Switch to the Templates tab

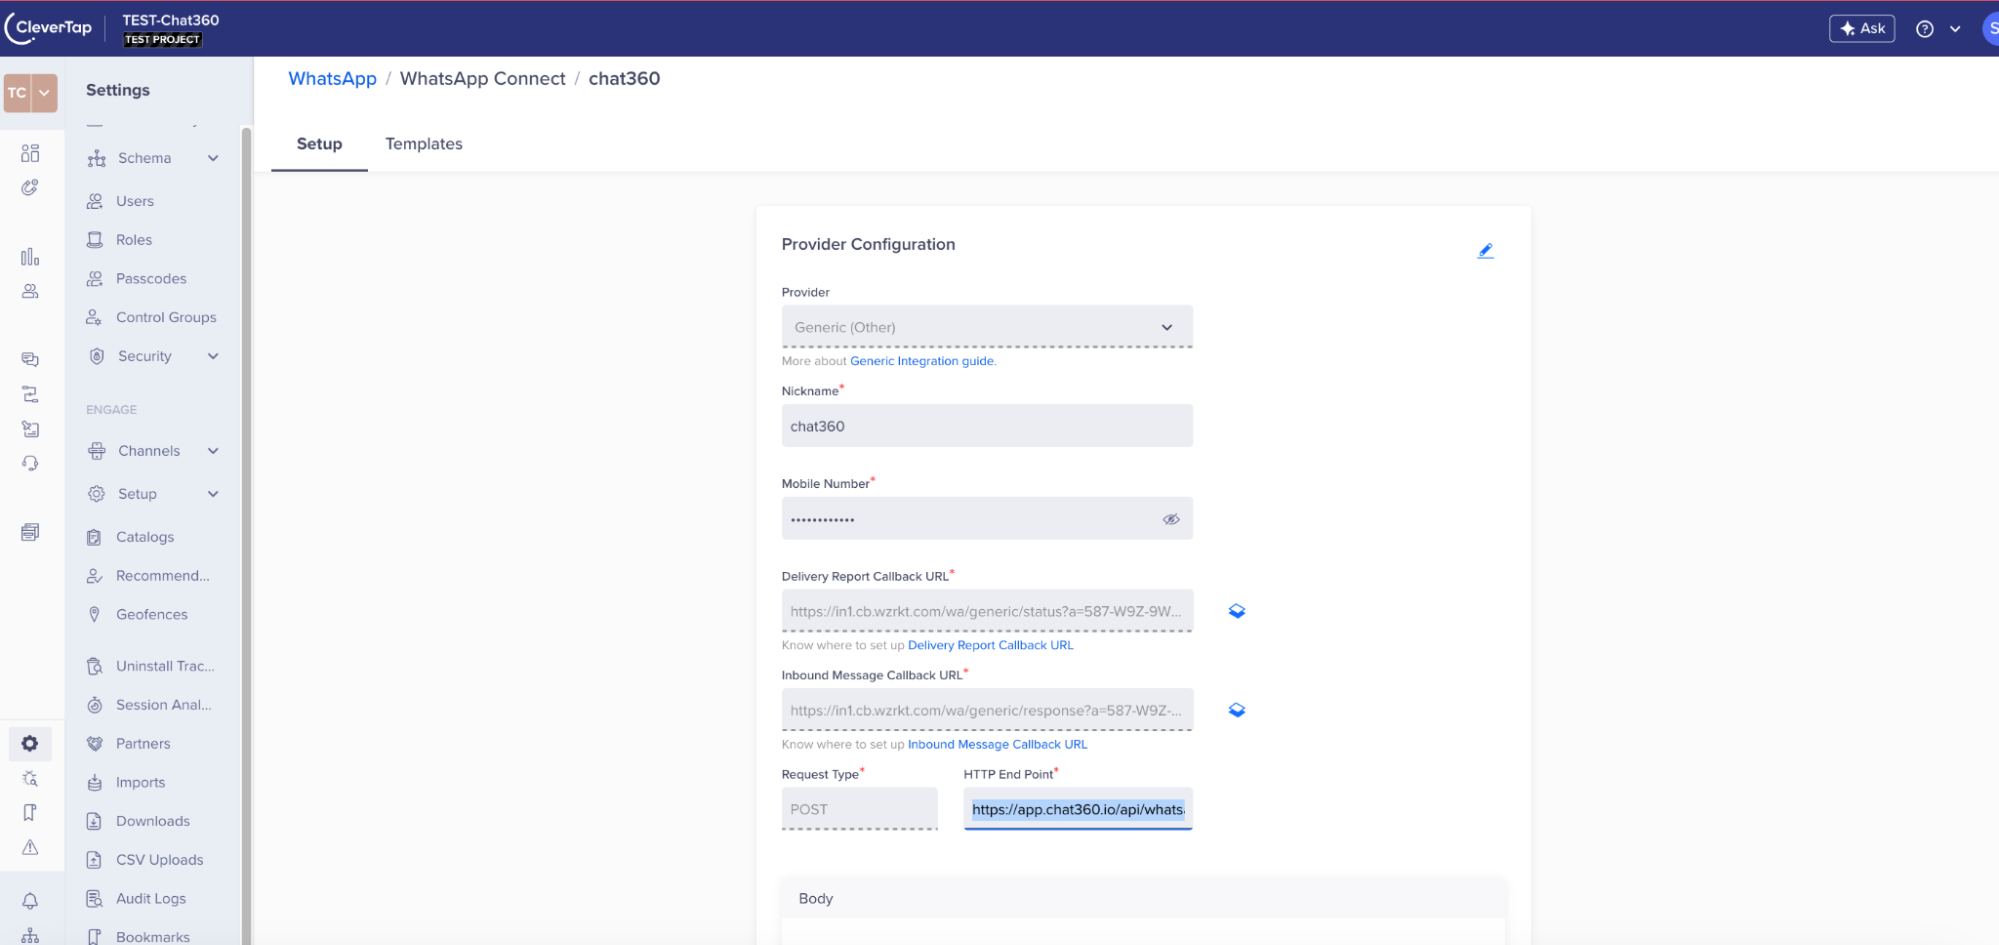(x=424, y=144)
